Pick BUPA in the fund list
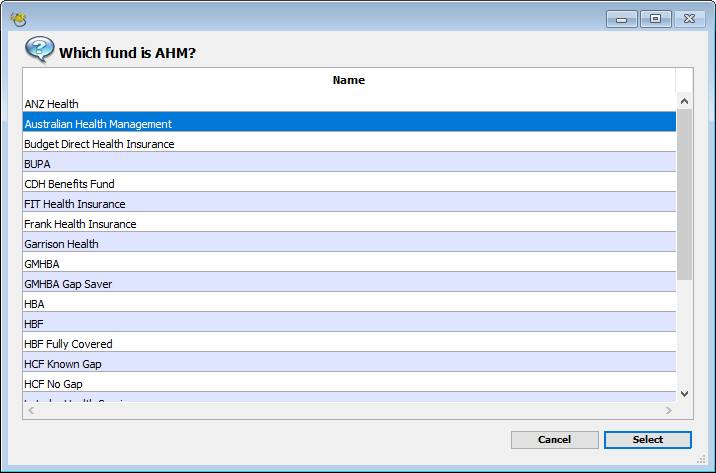 coord(37,164)
